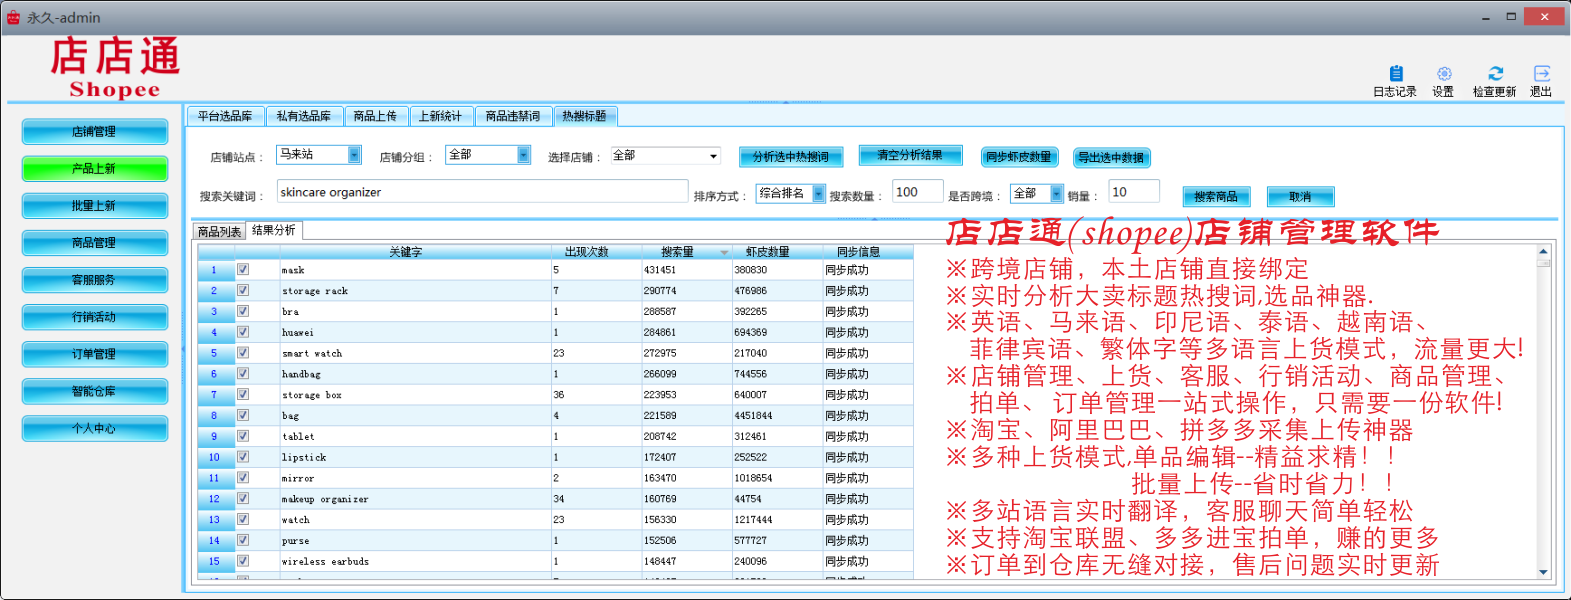This screenshot has width=1571, height=600.
Task: Open the 客服服务 sidebar section
Action: [94, 280]
